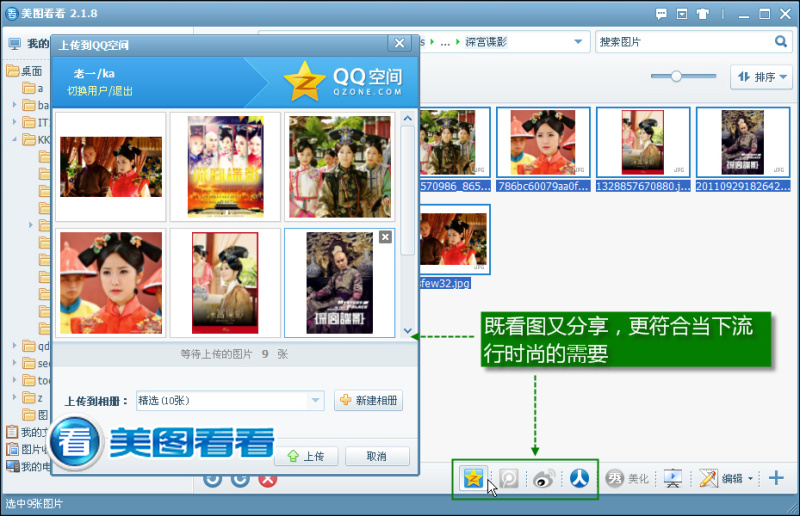
Task: Open the title bar dropdown menu icon
Action: click(682, 14)
